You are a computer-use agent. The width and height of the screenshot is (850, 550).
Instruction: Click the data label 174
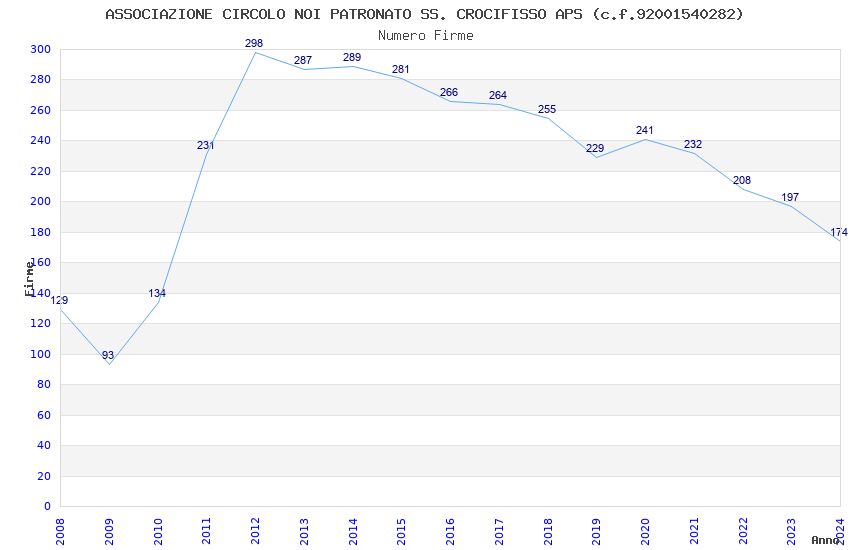[839, 232]
